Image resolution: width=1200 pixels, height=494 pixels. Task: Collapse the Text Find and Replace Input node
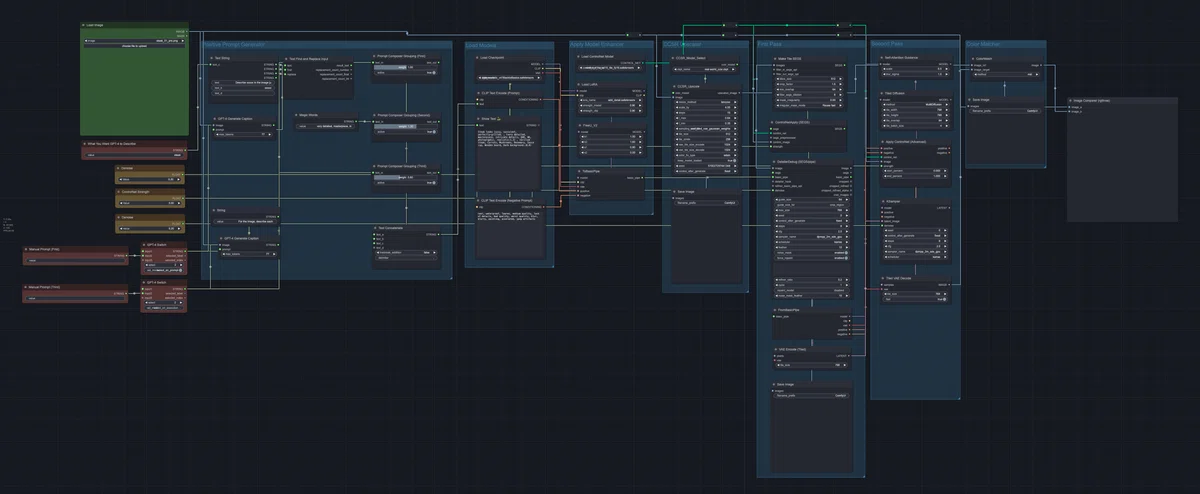coord(286,59)
